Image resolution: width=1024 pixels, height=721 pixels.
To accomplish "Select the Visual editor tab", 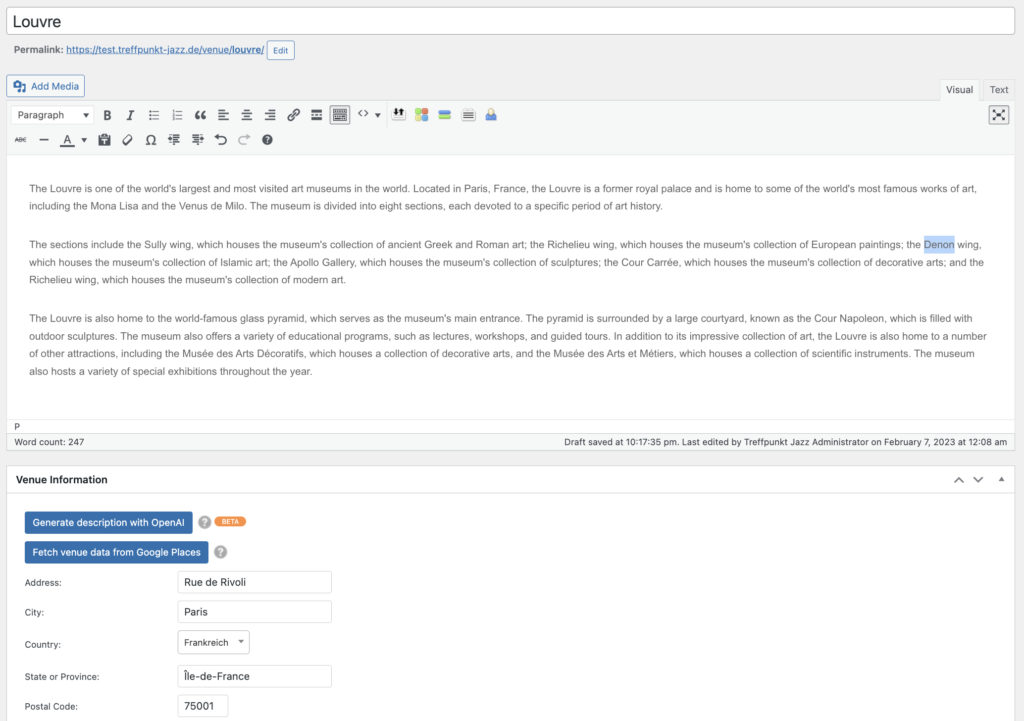I will coord(959,89).
